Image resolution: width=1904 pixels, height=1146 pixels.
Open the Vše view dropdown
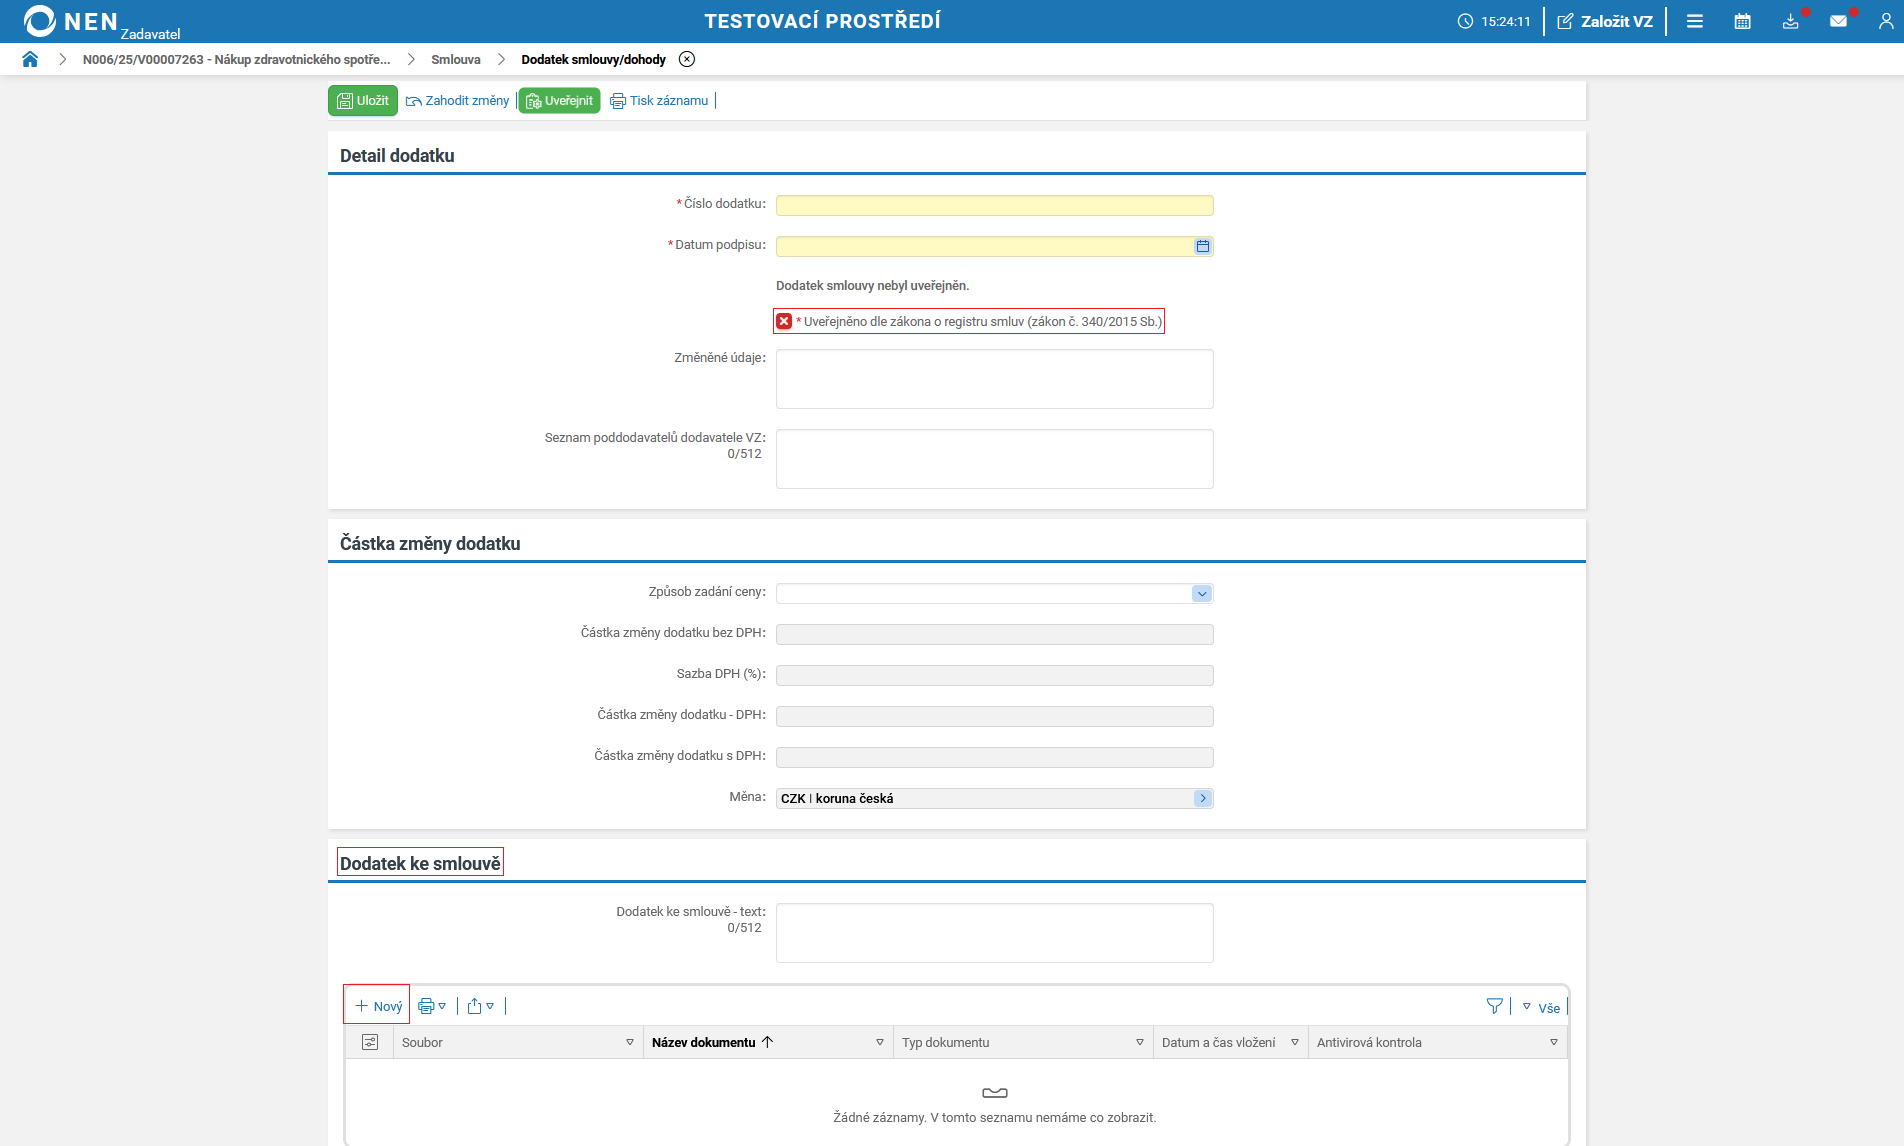pyautogui.click(x=1541, y=1007)
